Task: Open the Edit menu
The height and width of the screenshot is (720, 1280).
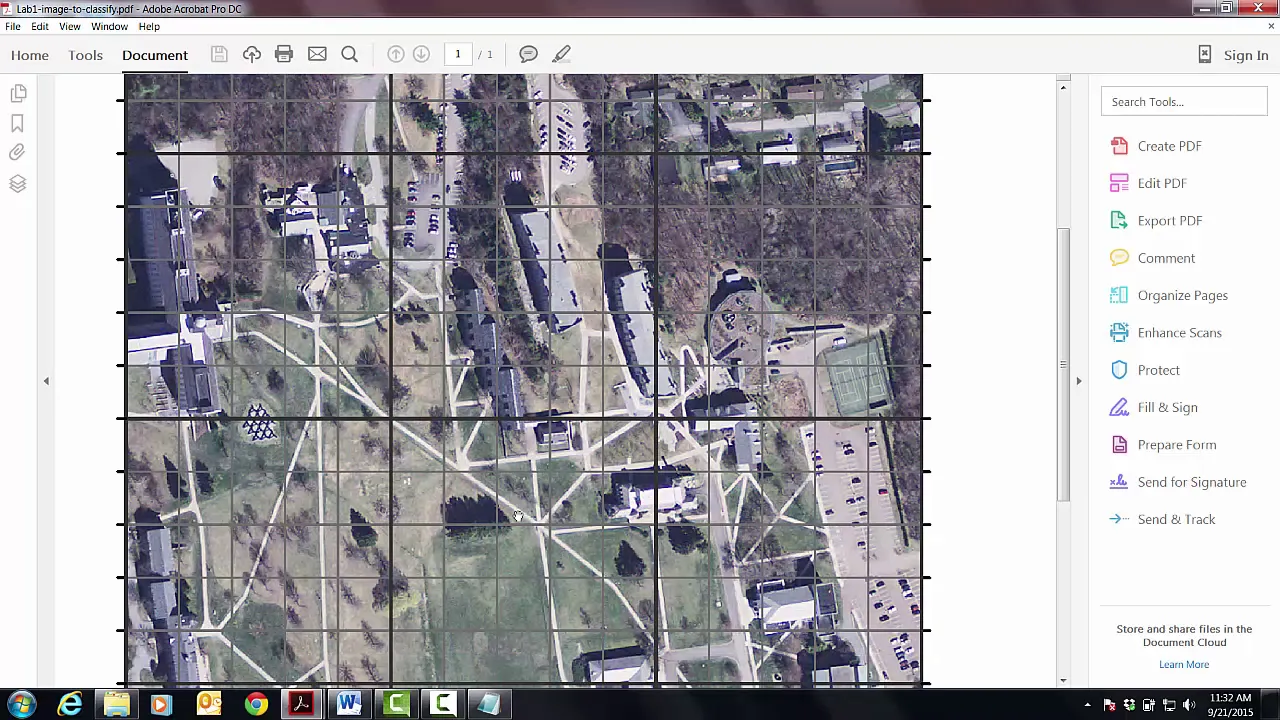Action: pyautogui.click(x=40, y=27)
